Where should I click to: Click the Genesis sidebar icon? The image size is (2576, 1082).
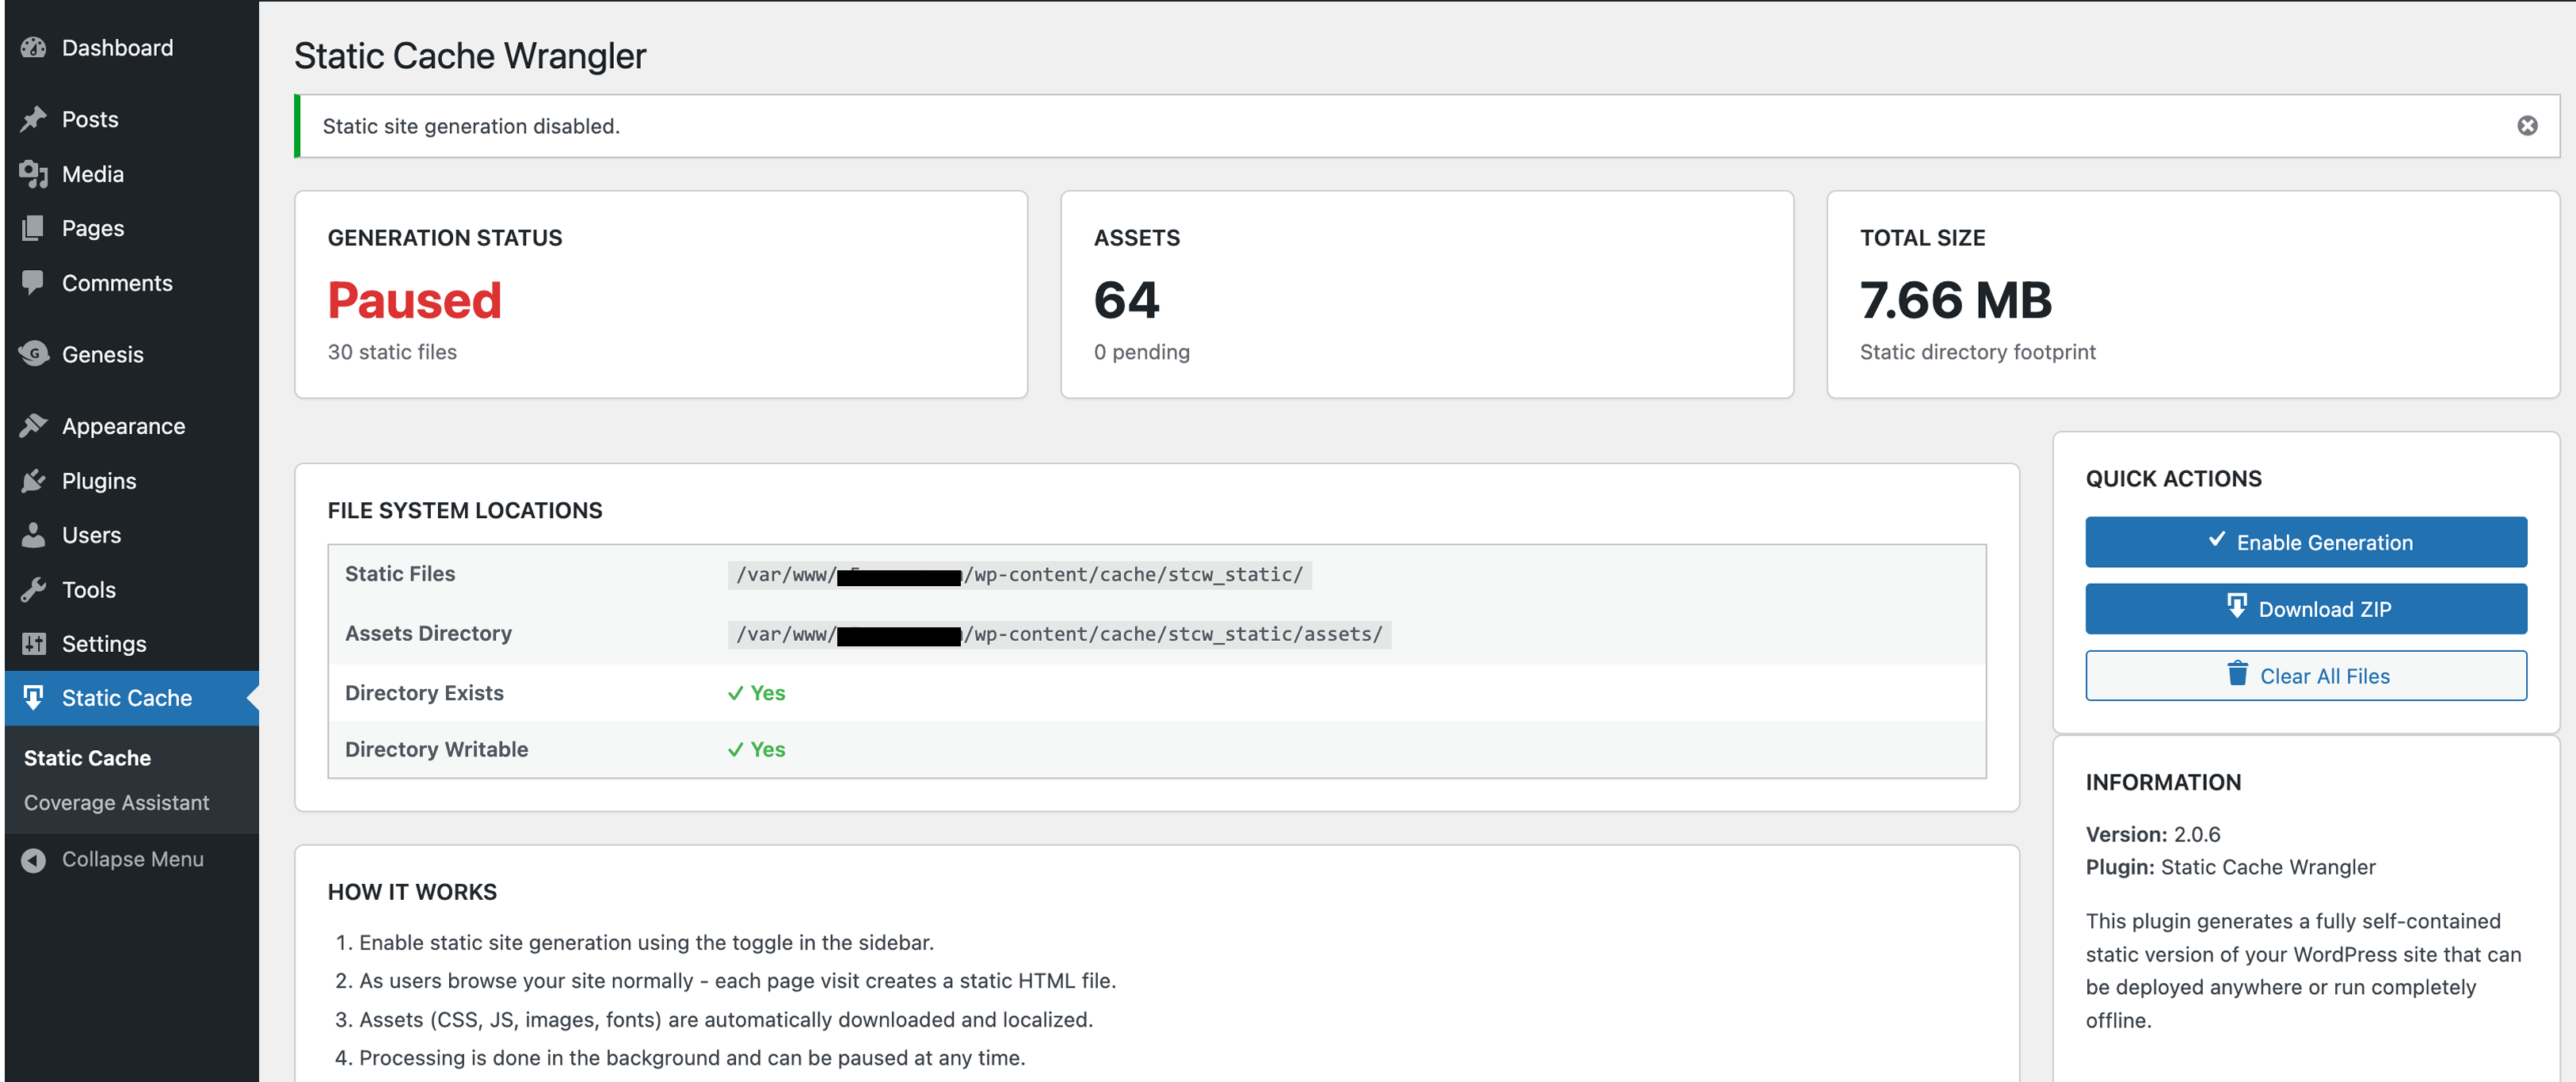click(x=33, y=354)
